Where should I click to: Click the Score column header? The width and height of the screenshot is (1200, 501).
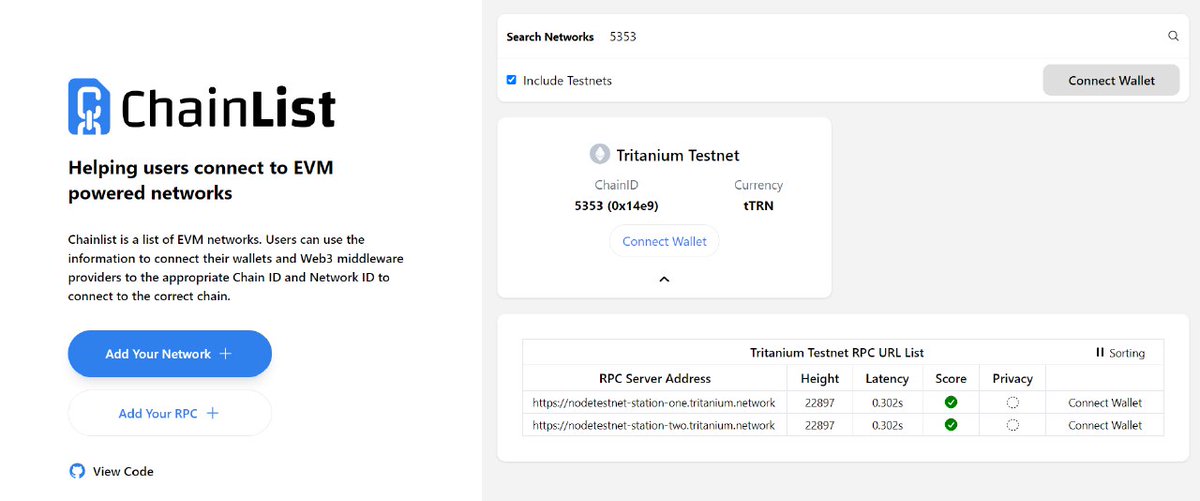point(951,378)
